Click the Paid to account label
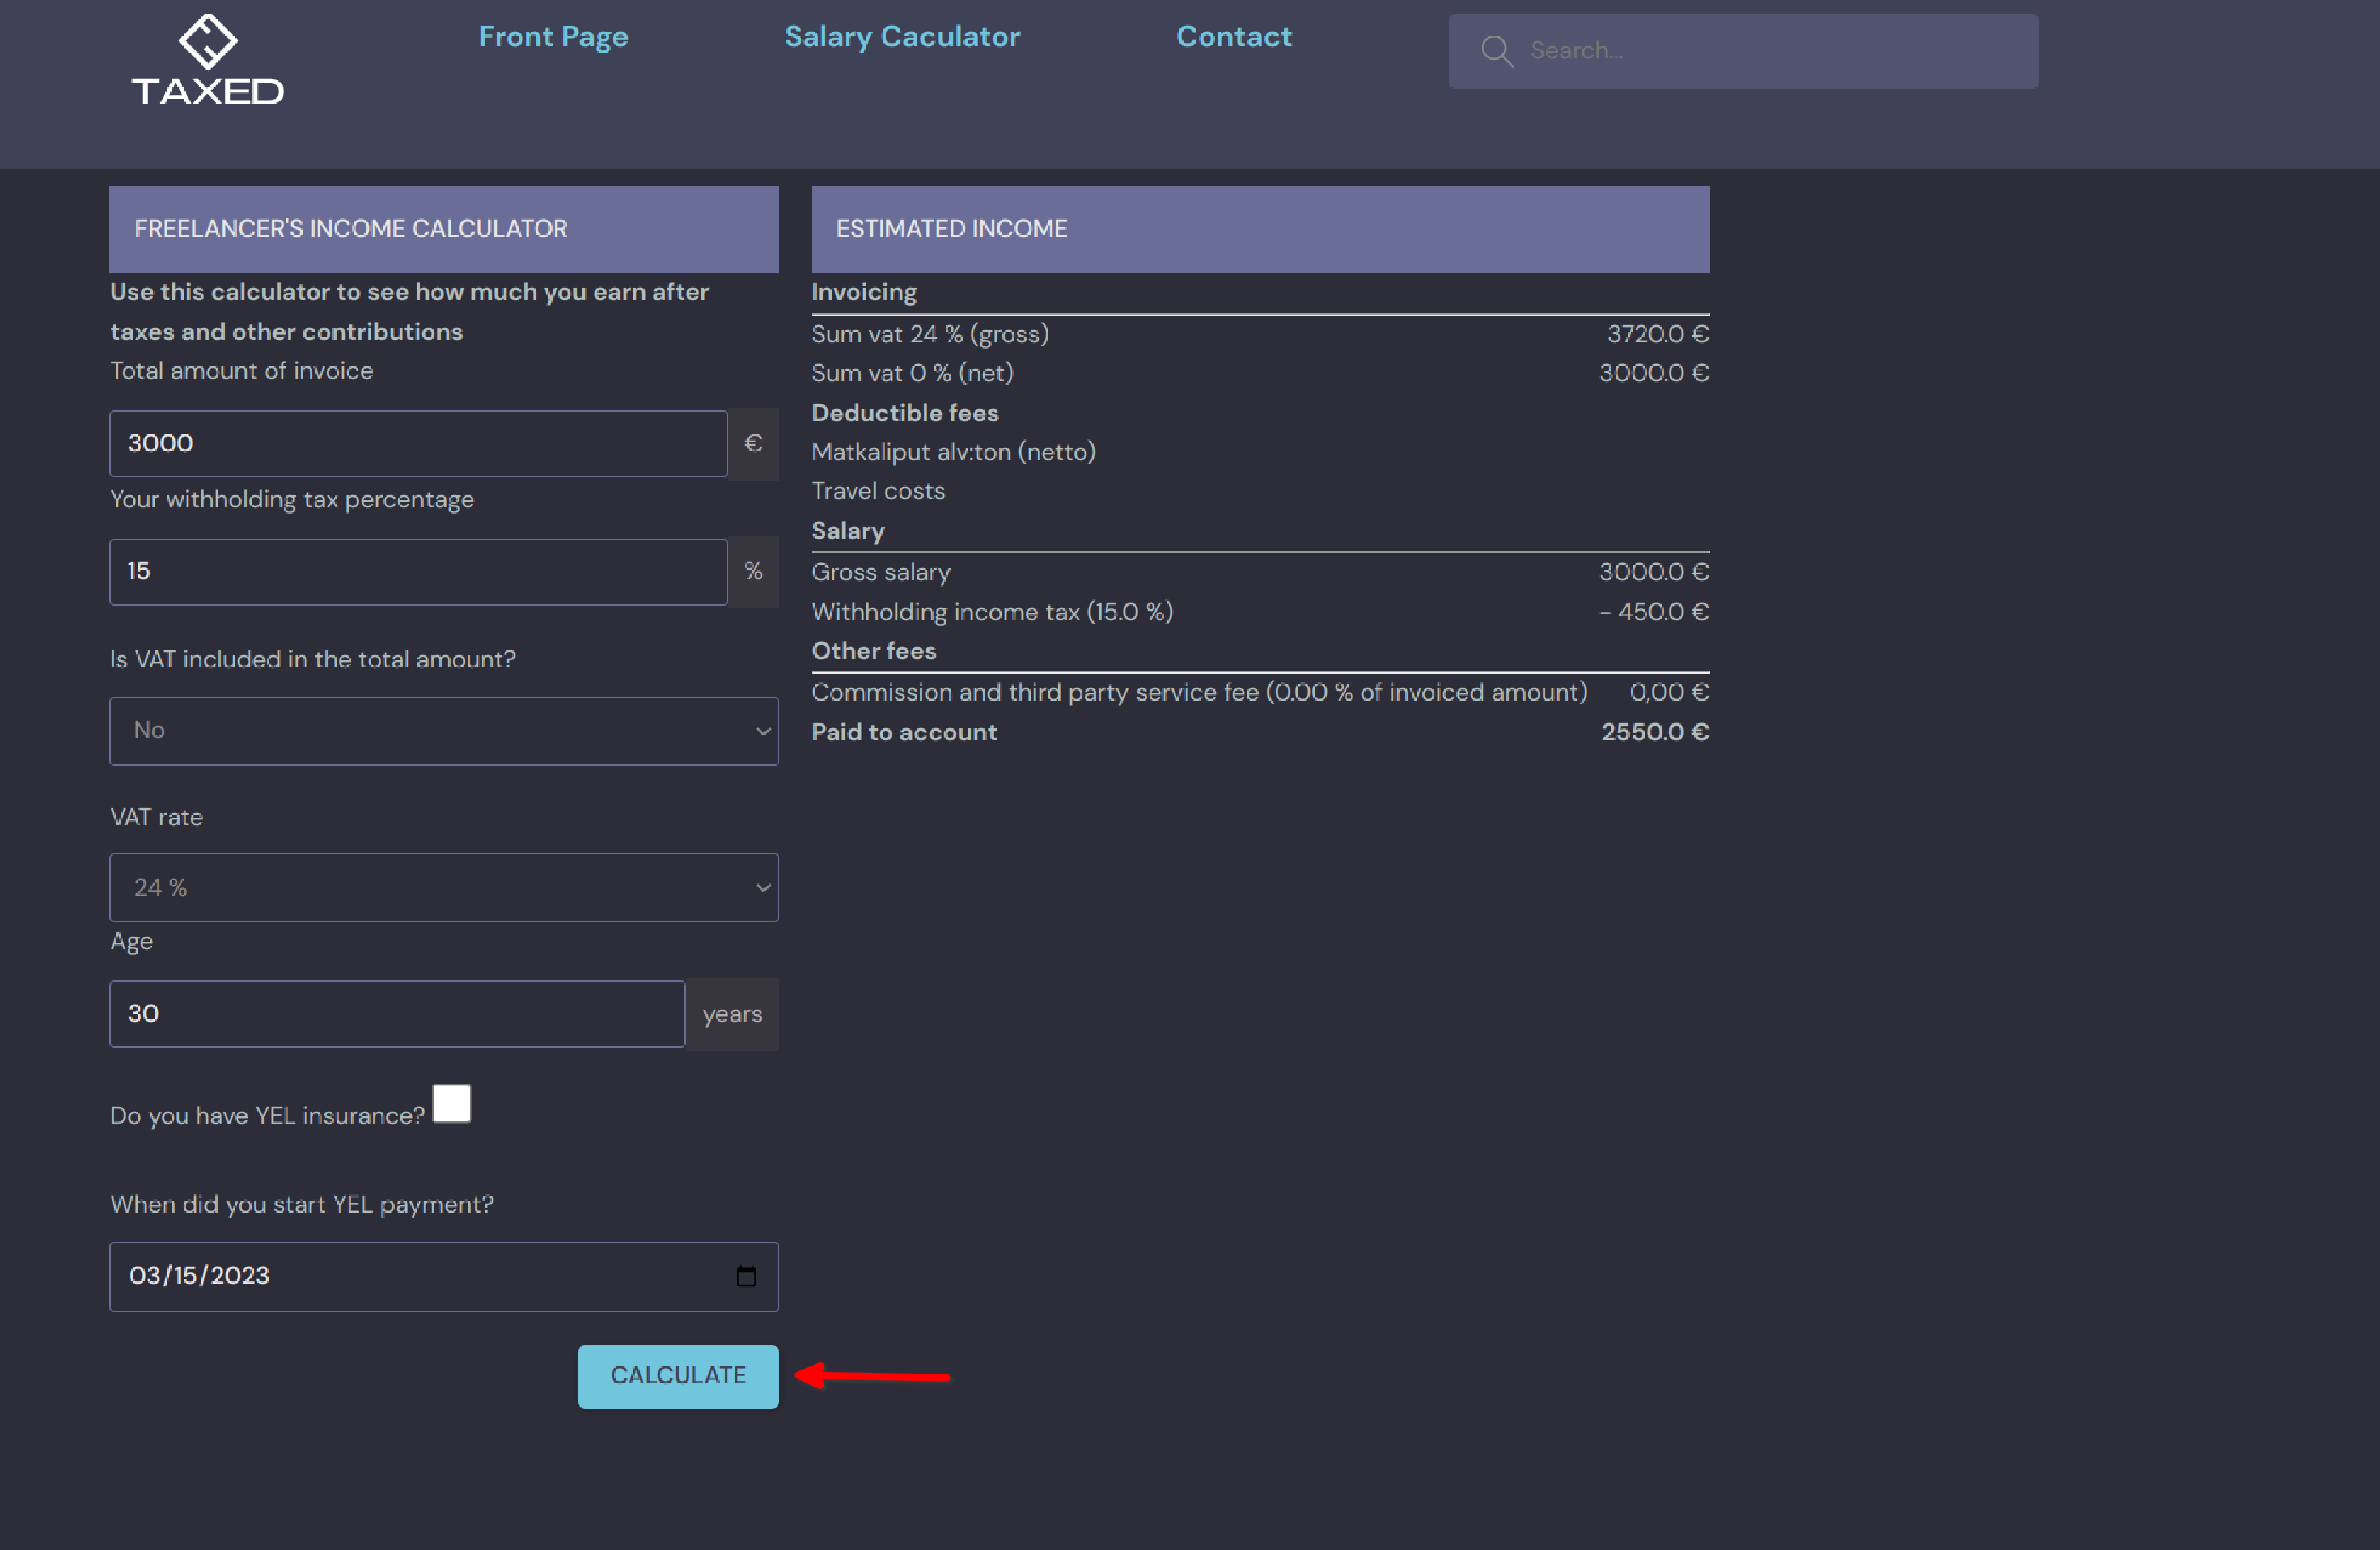 pyautogui.click(x=904, y=732)
